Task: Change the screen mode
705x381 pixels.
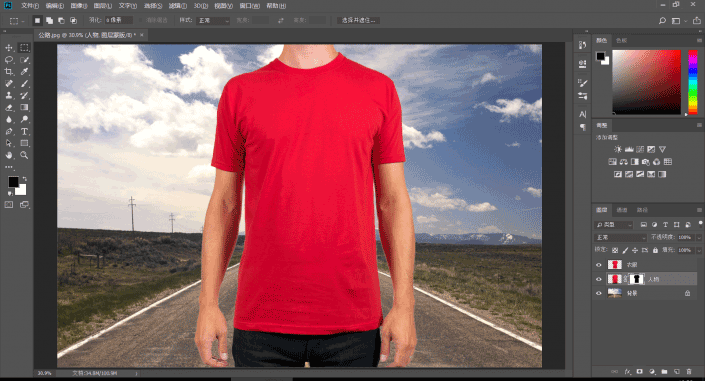Action: pyautogui.click(x=24, y=205)
